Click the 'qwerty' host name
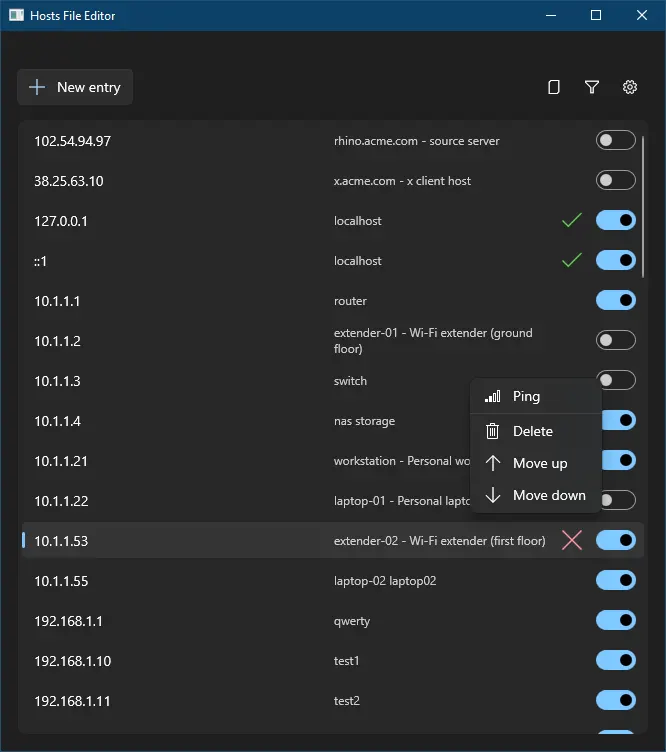 (x=352, y=622)
